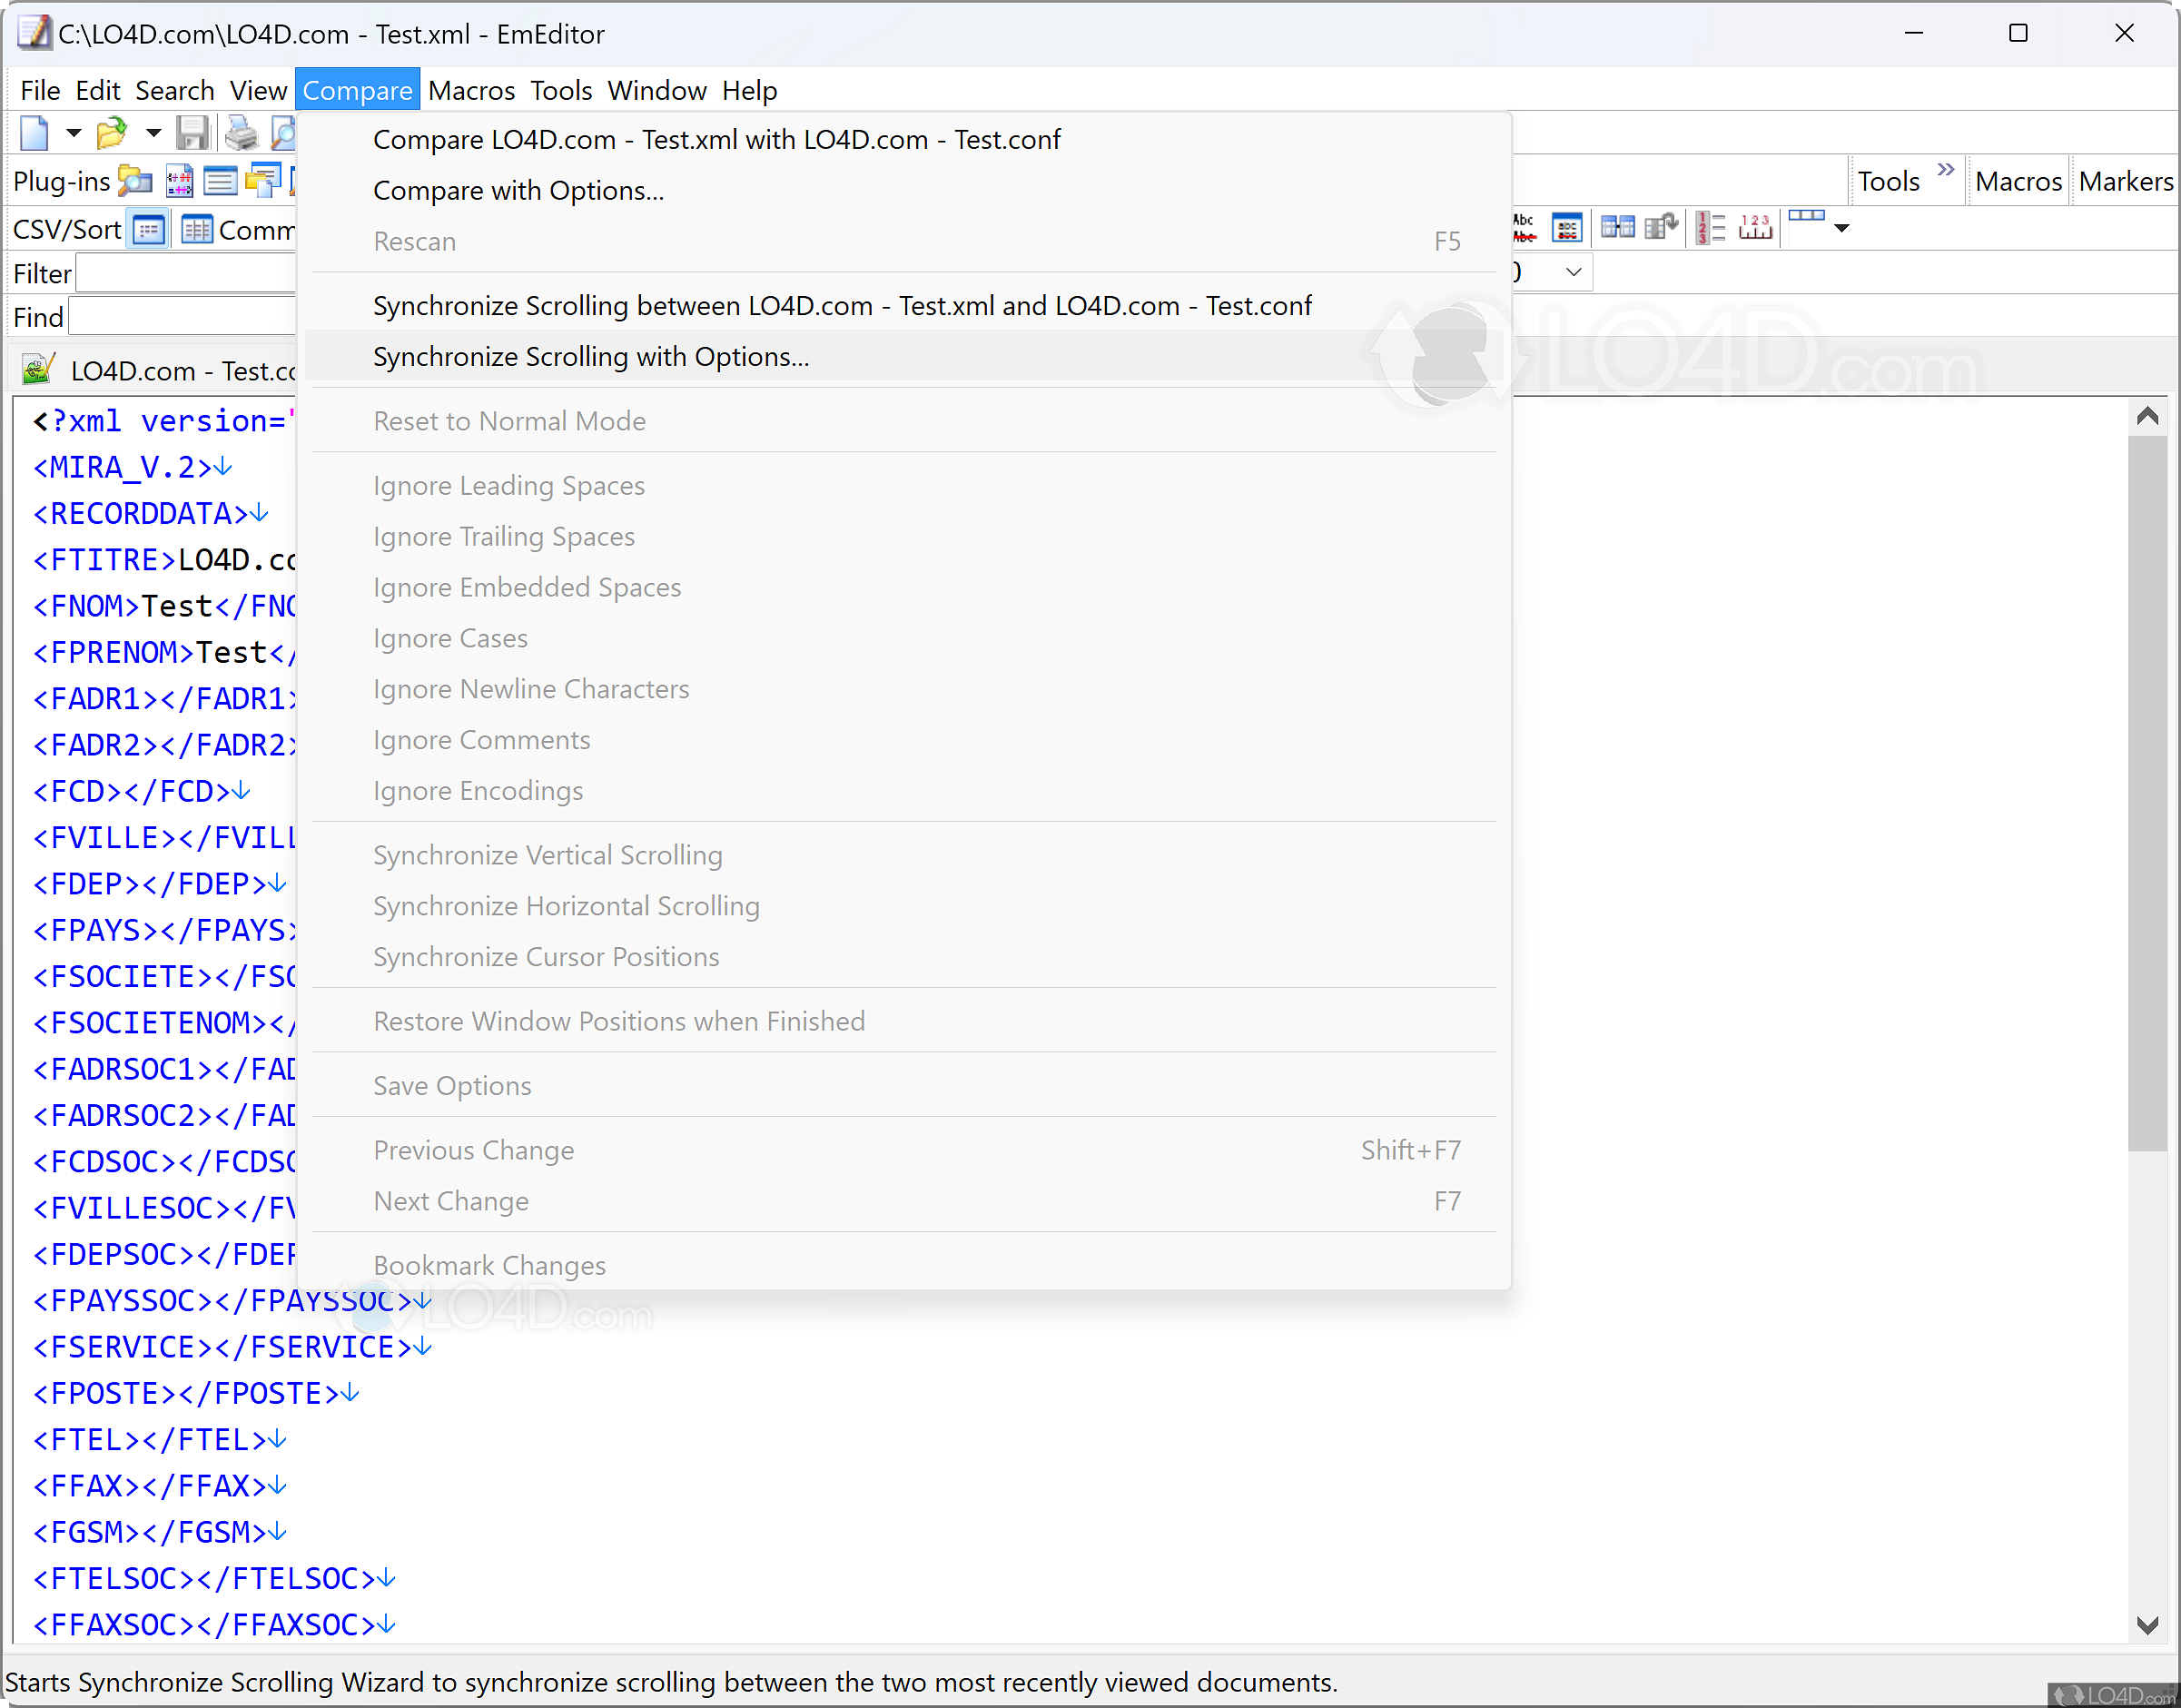
Task: Click the Print toolbar icon
Action: [240, 133]
